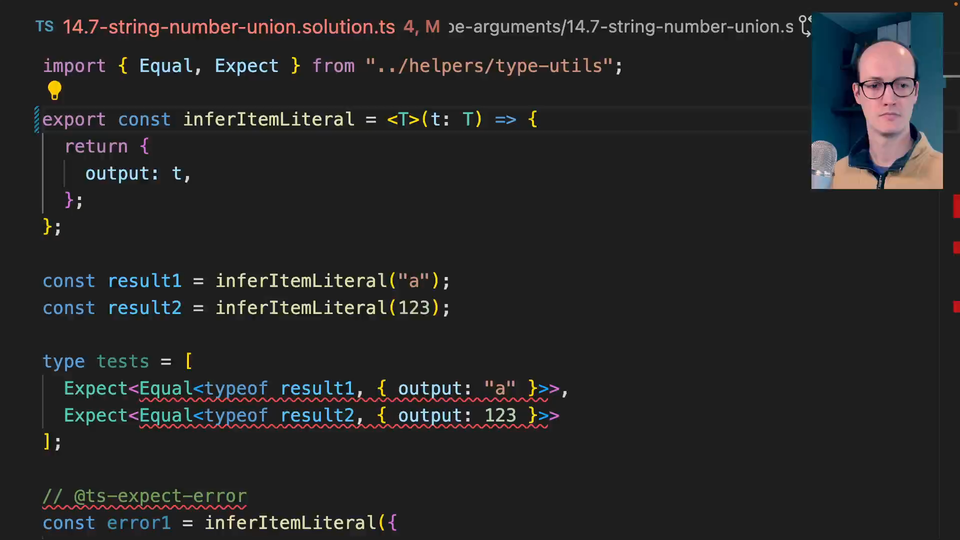Click the result1 variable declaration

pyautogui.click(x=145, y=281)
